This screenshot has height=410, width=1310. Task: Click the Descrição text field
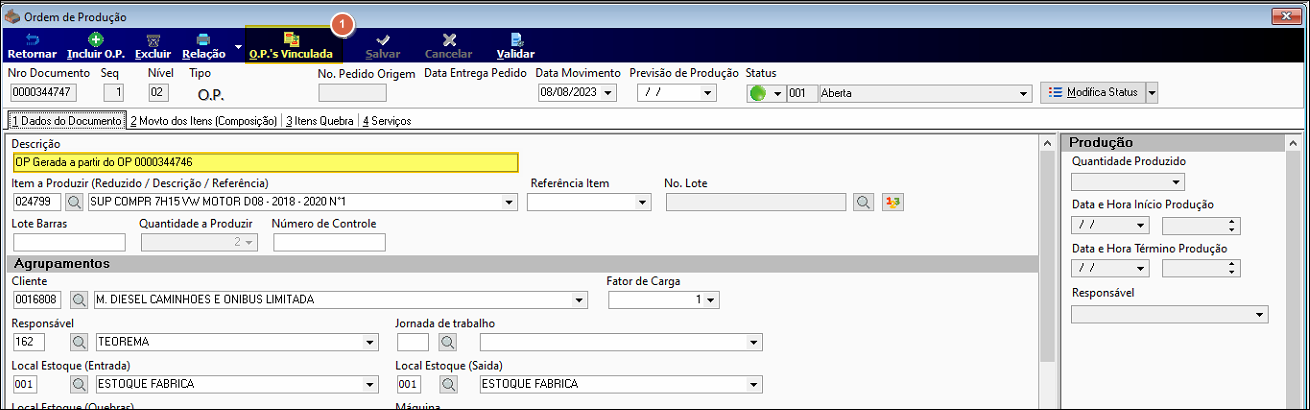[265, 162]
